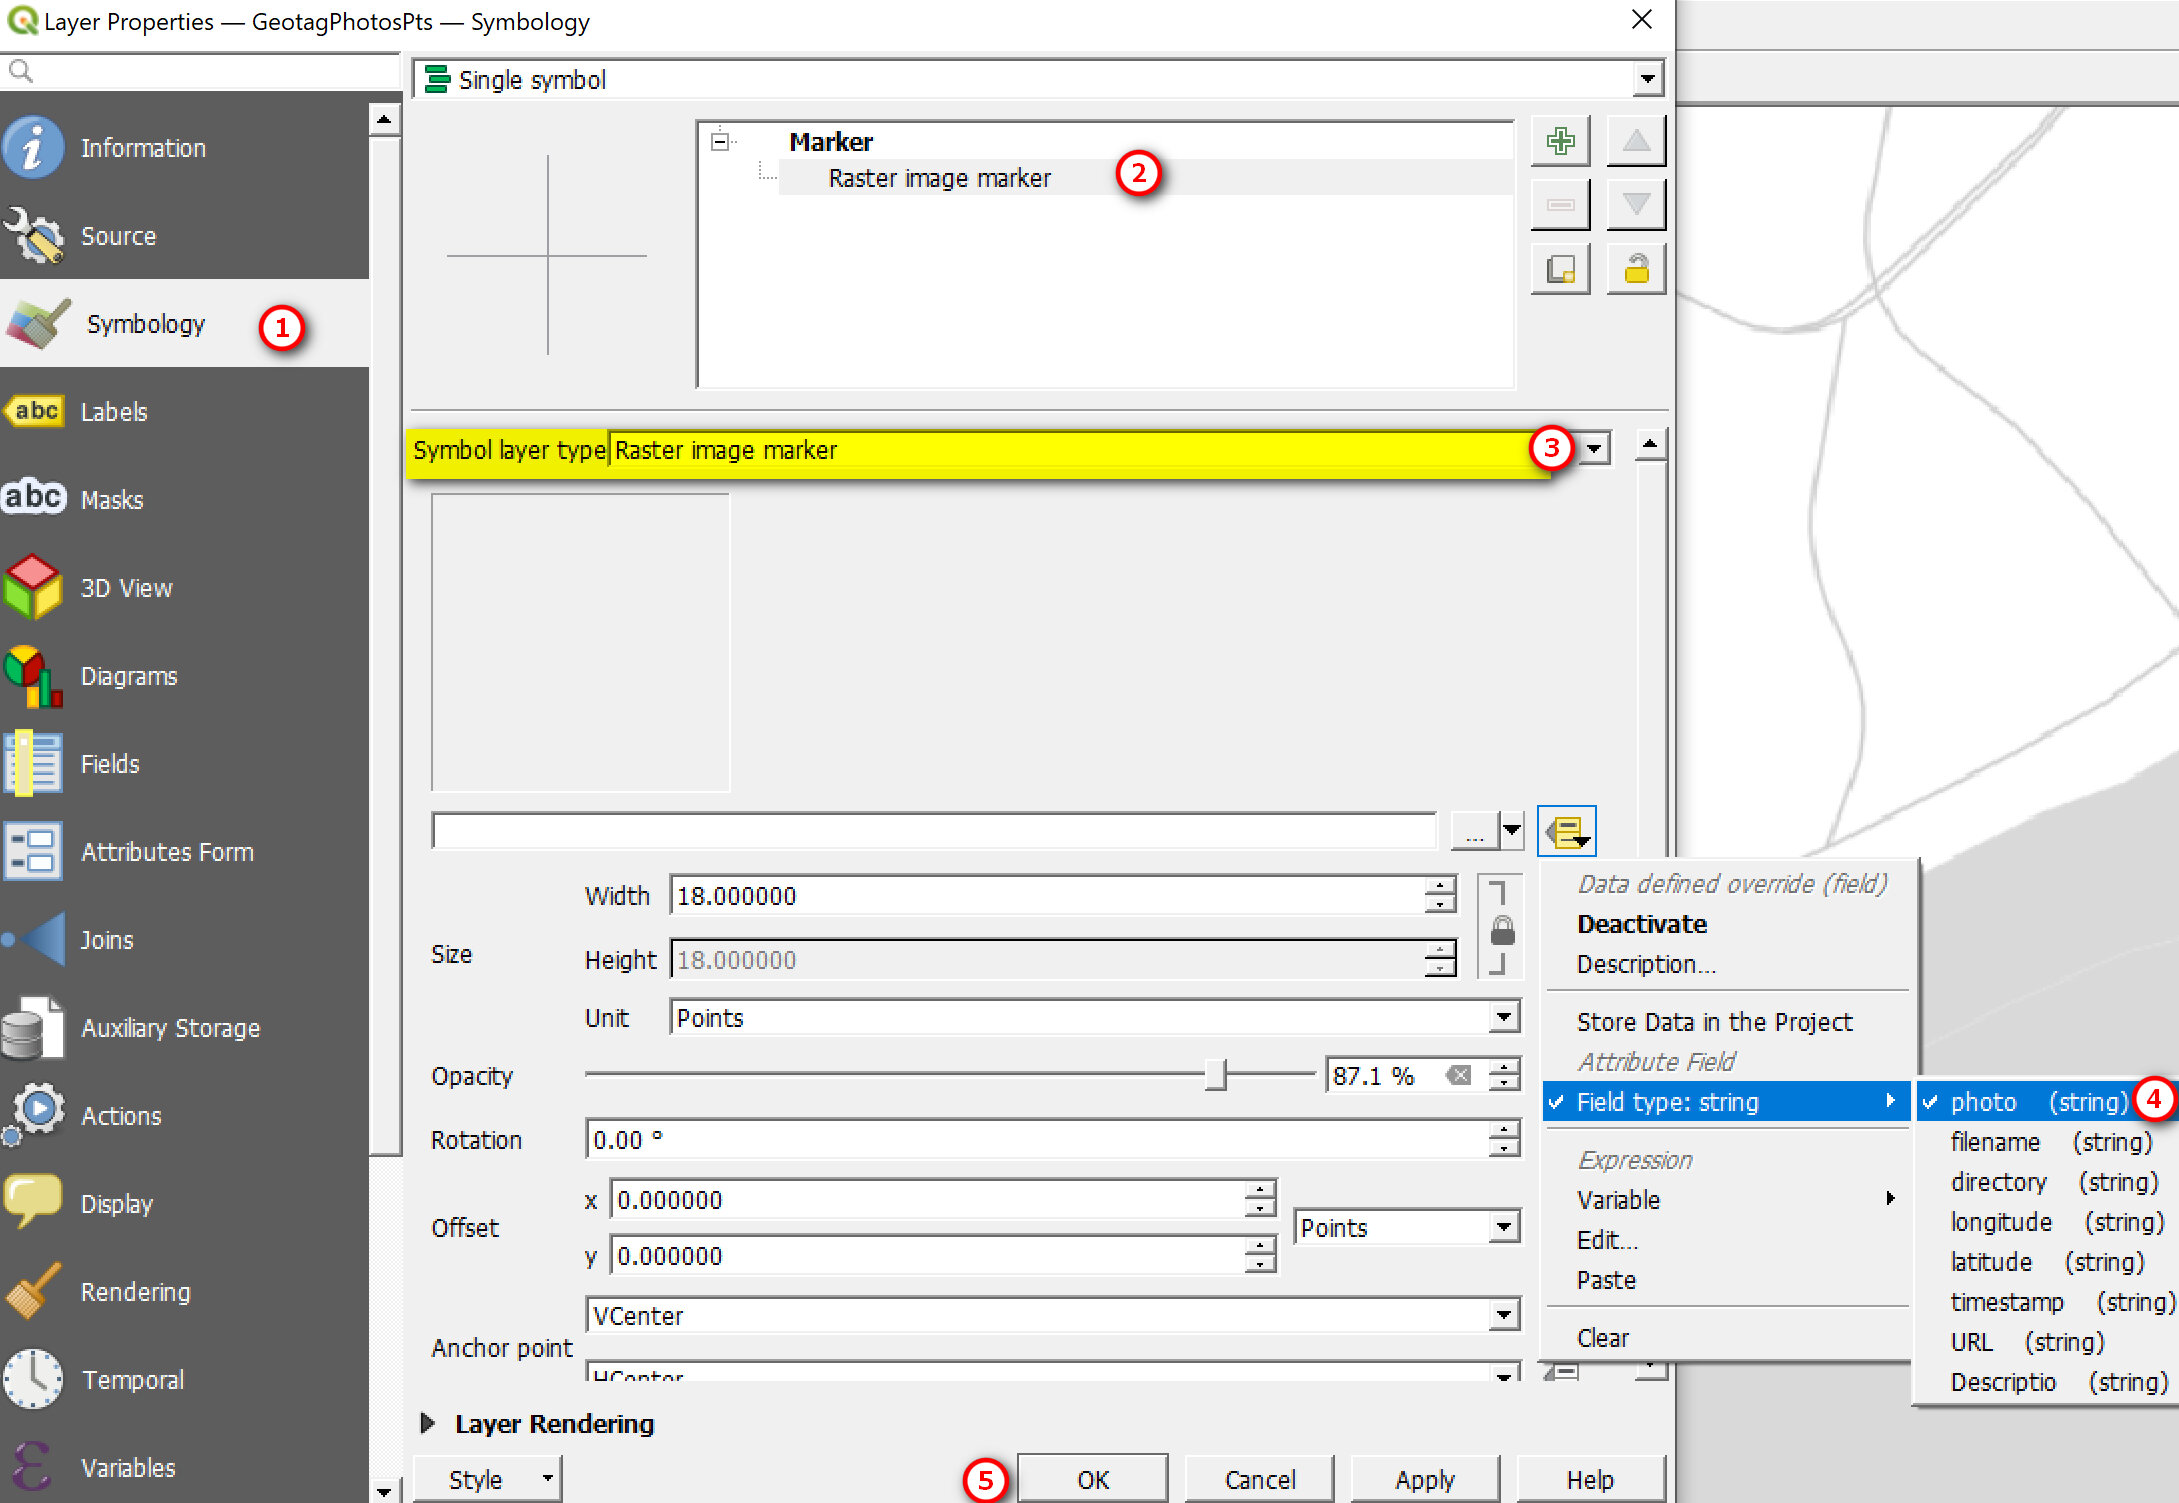
Task: Open the Variable submenu
Action: [1618, 1199]
